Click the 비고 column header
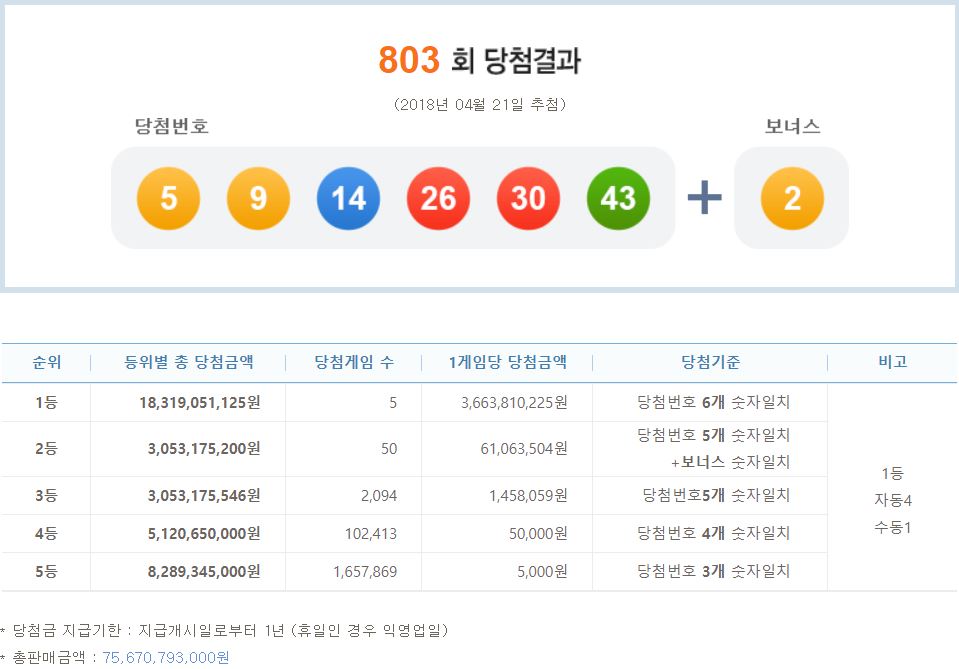Viewport: 959px width, 669px height. (x=892, y=362)
